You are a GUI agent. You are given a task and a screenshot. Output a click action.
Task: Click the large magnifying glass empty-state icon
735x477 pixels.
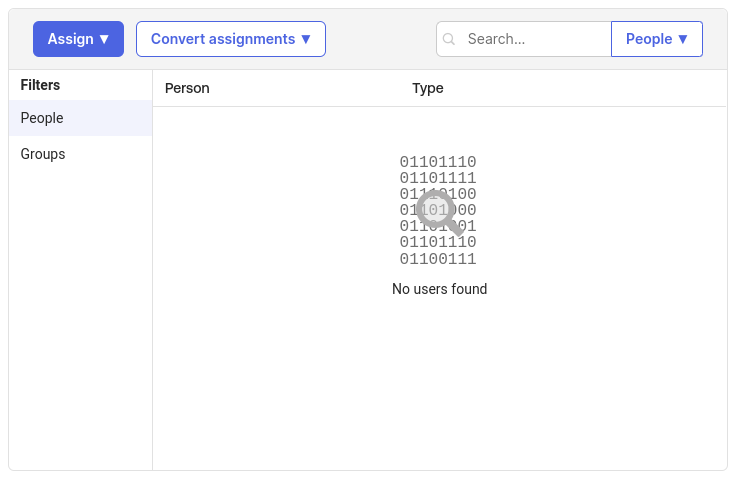point(437,212)
